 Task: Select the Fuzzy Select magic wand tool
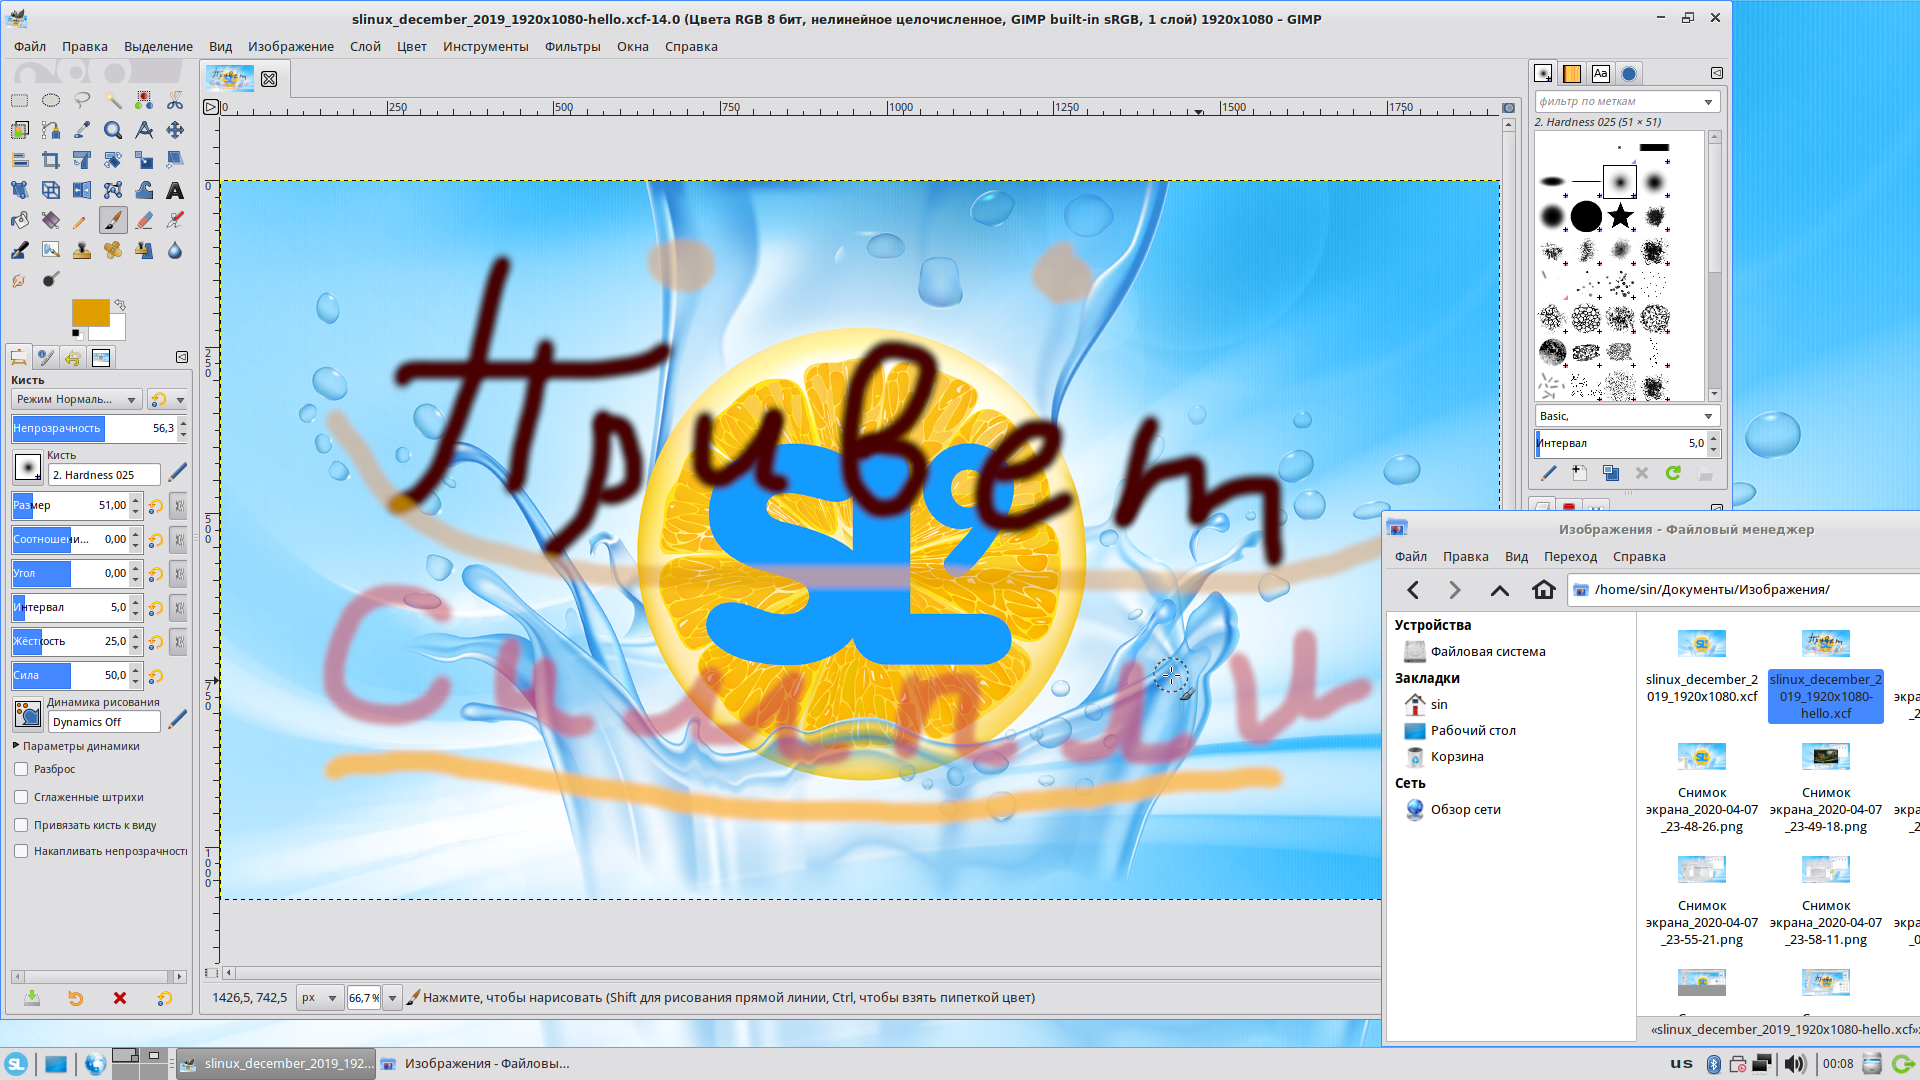click(113, 100)
